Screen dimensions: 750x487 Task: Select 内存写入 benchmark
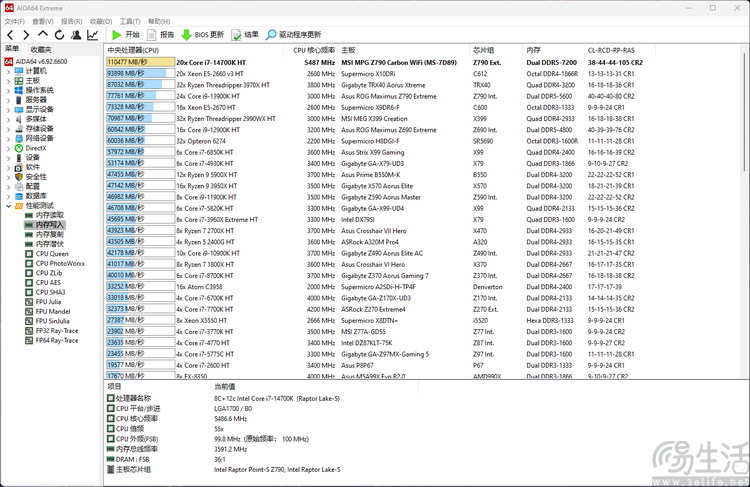click(x=50, y=225)
